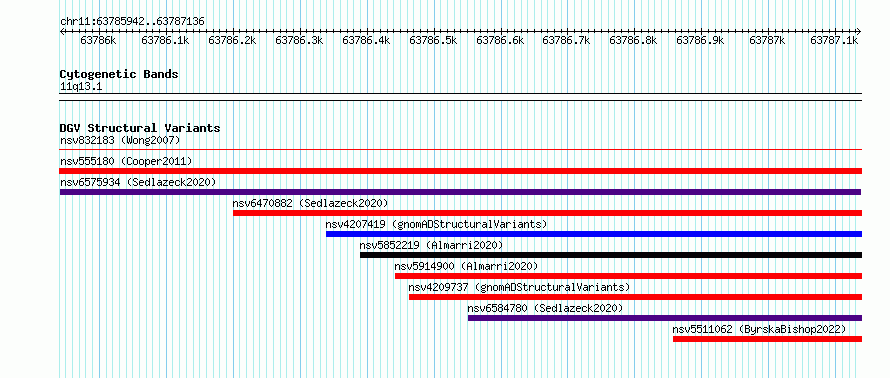Select the thin red nsv832183 variant line
The height and width of the screenshot is (378, 890).
(x=460, y=150)
